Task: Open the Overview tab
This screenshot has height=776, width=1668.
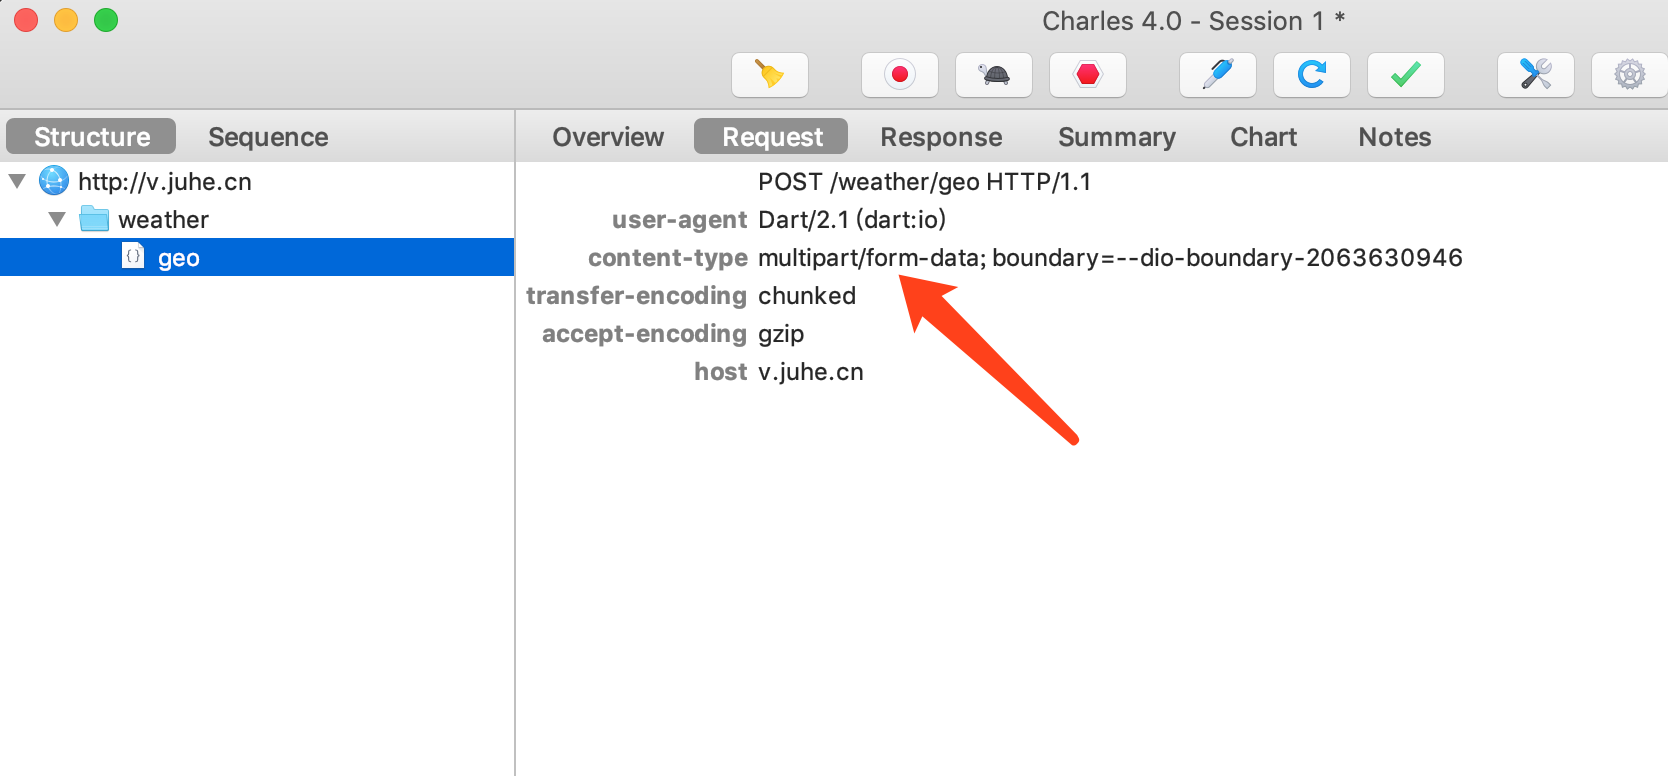Action: coord(608,137)
